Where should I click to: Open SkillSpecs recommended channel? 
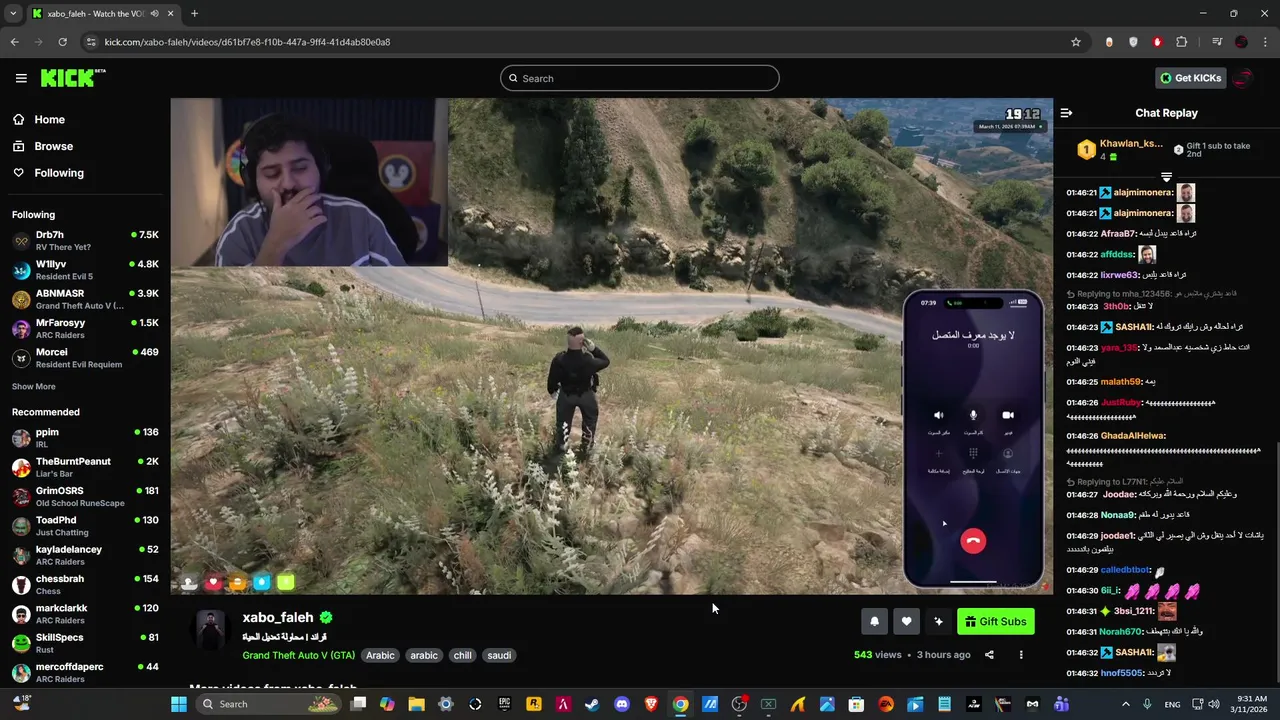85,643
